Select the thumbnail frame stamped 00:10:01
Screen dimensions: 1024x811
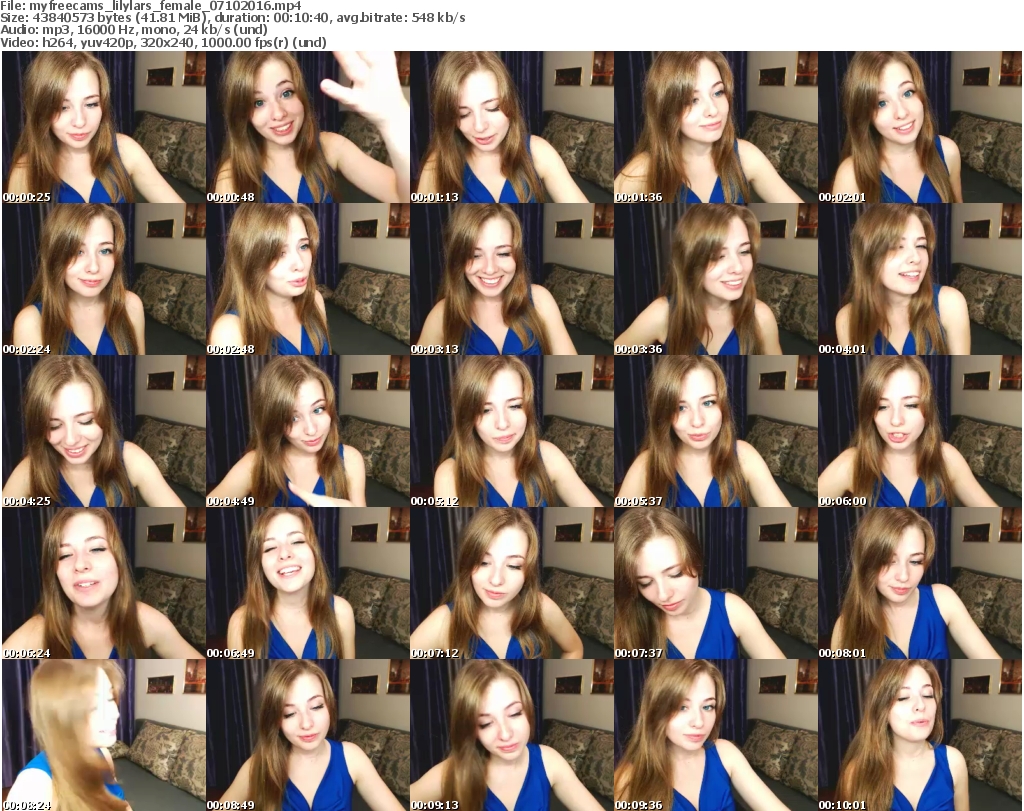click(x=920, y=735)
